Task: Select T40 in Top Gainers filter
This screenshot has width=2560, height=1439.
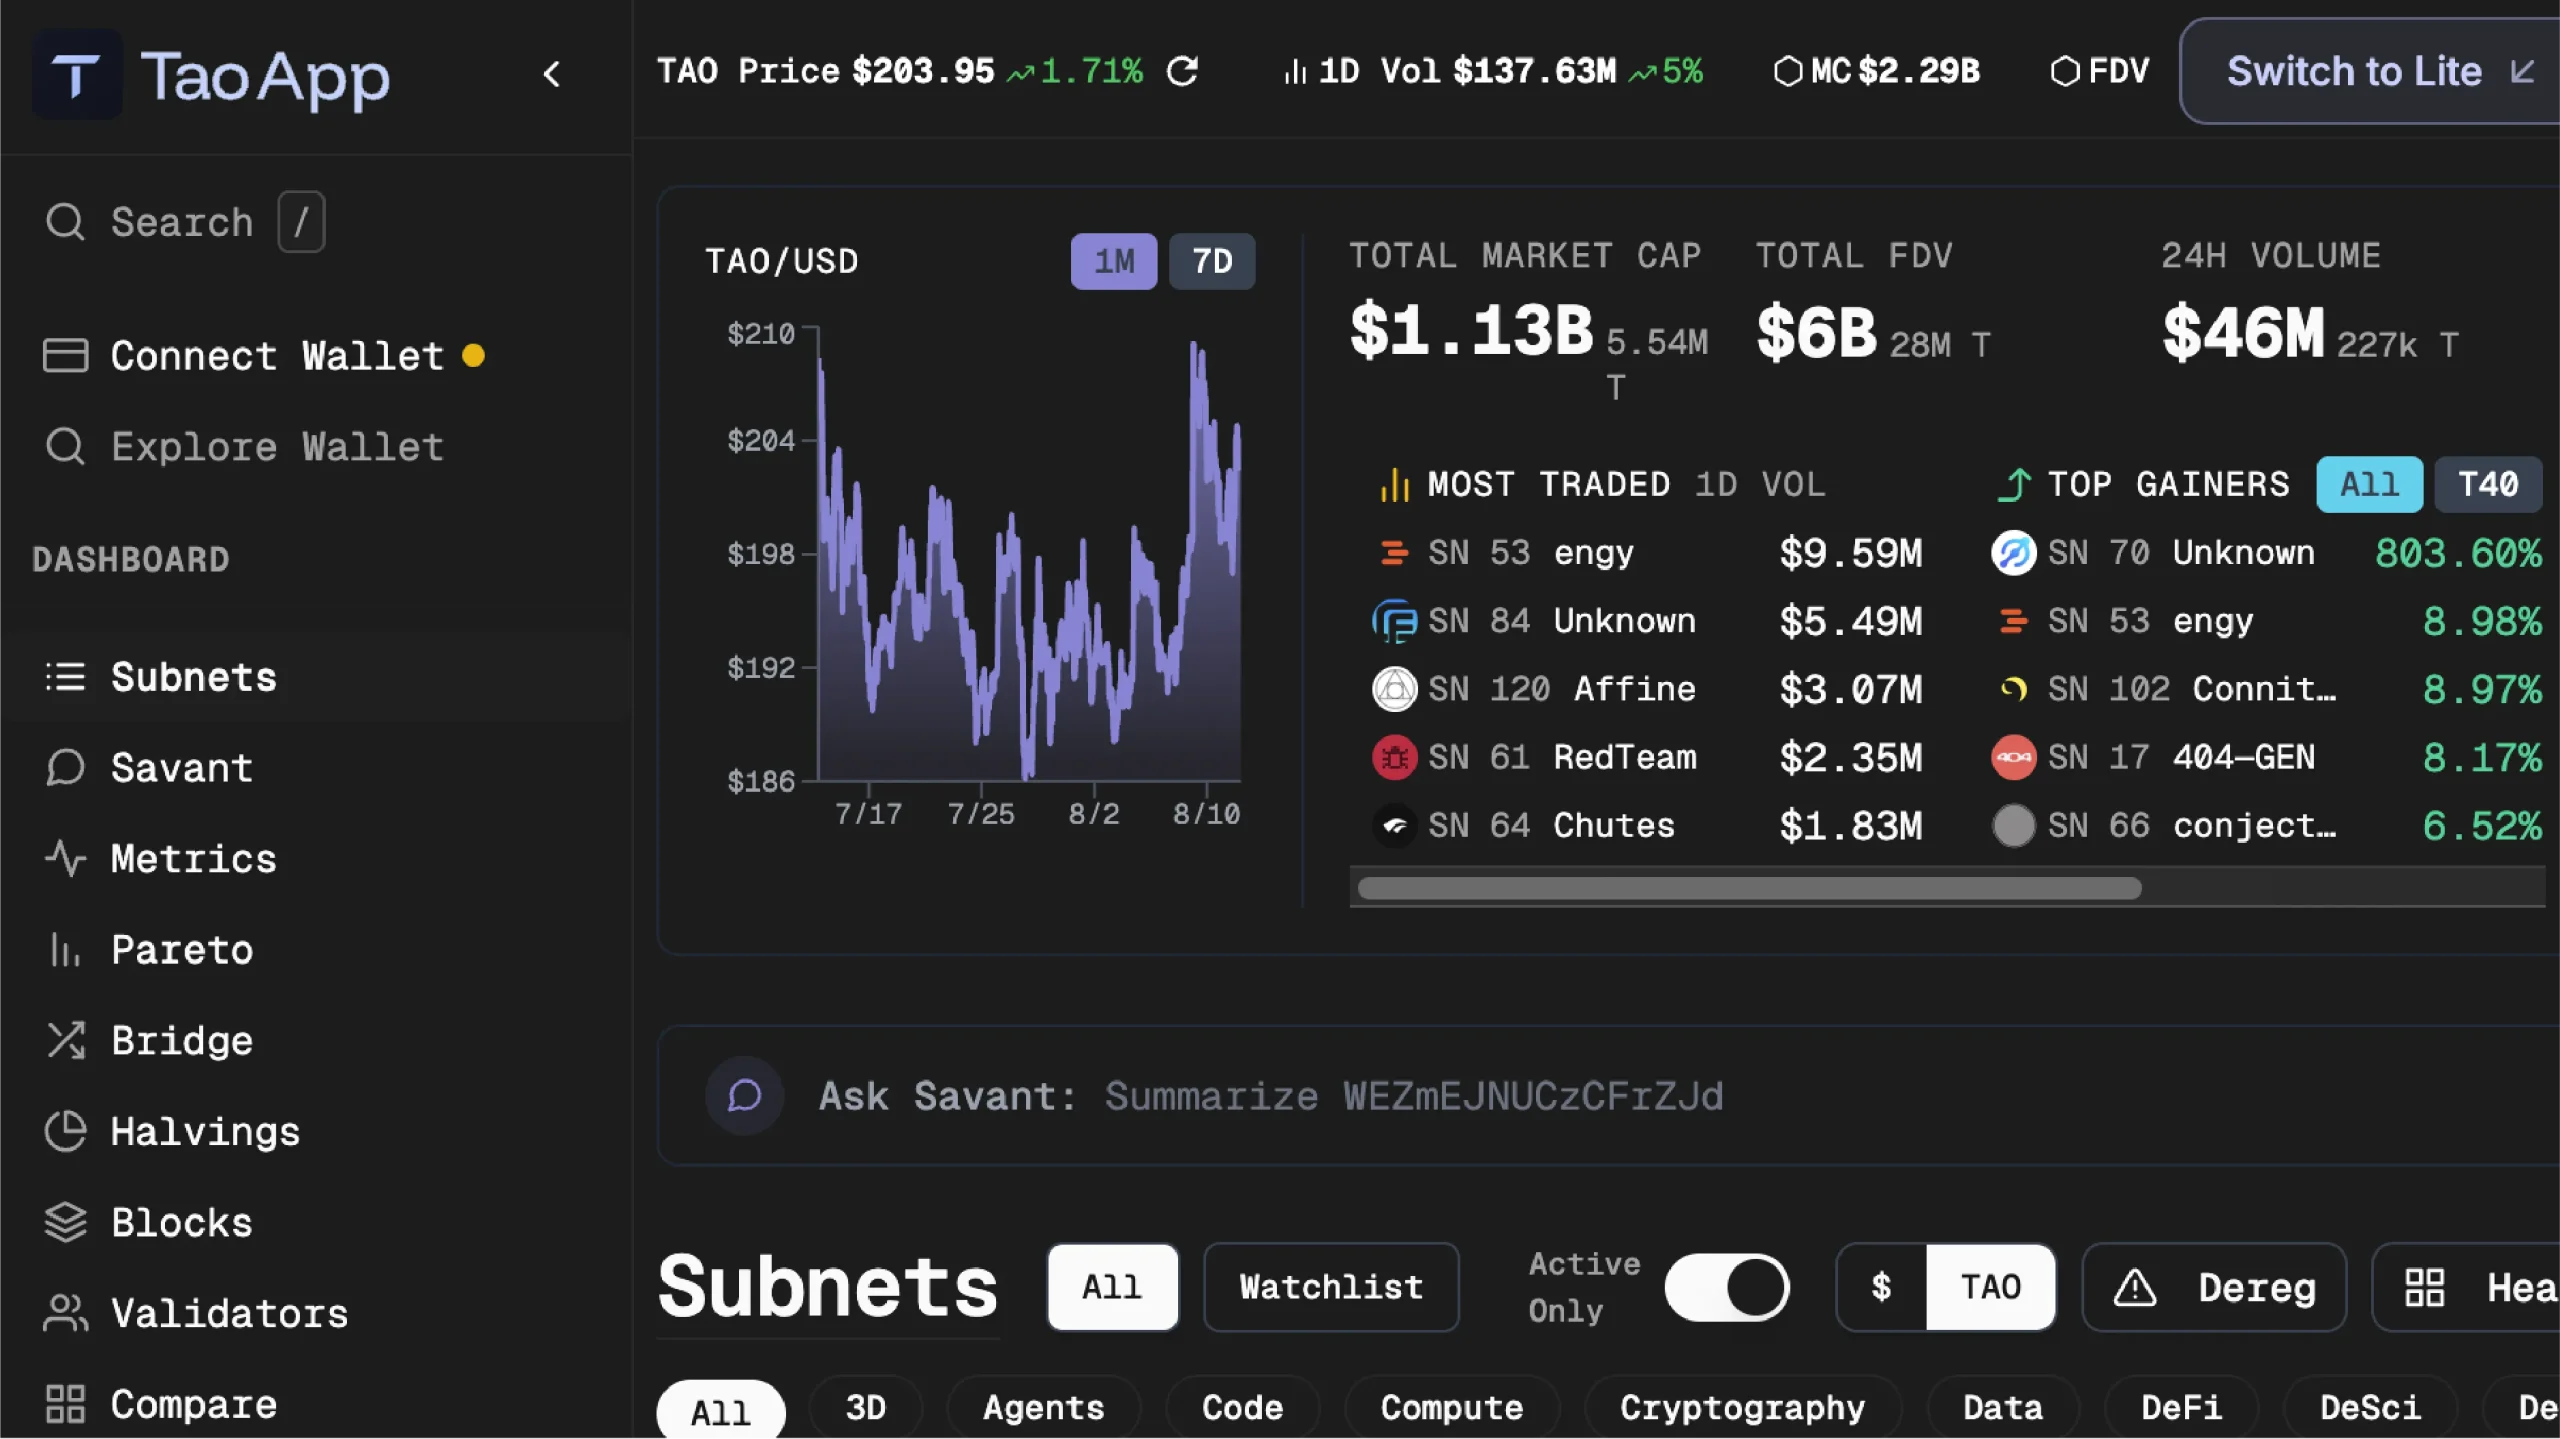Action: [x=2488, y=485]
